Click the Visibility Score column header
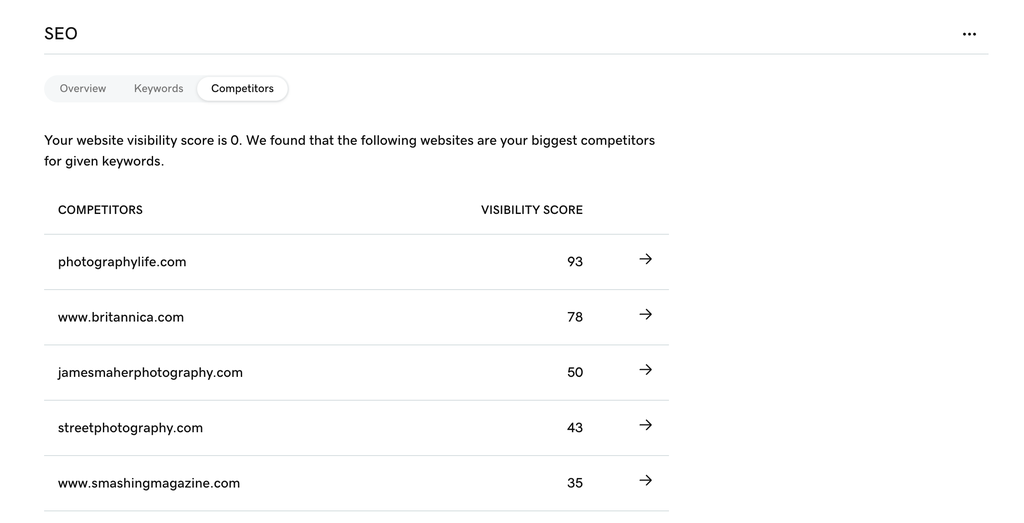This screenshot has width=1024, height=523. point(531,210)
